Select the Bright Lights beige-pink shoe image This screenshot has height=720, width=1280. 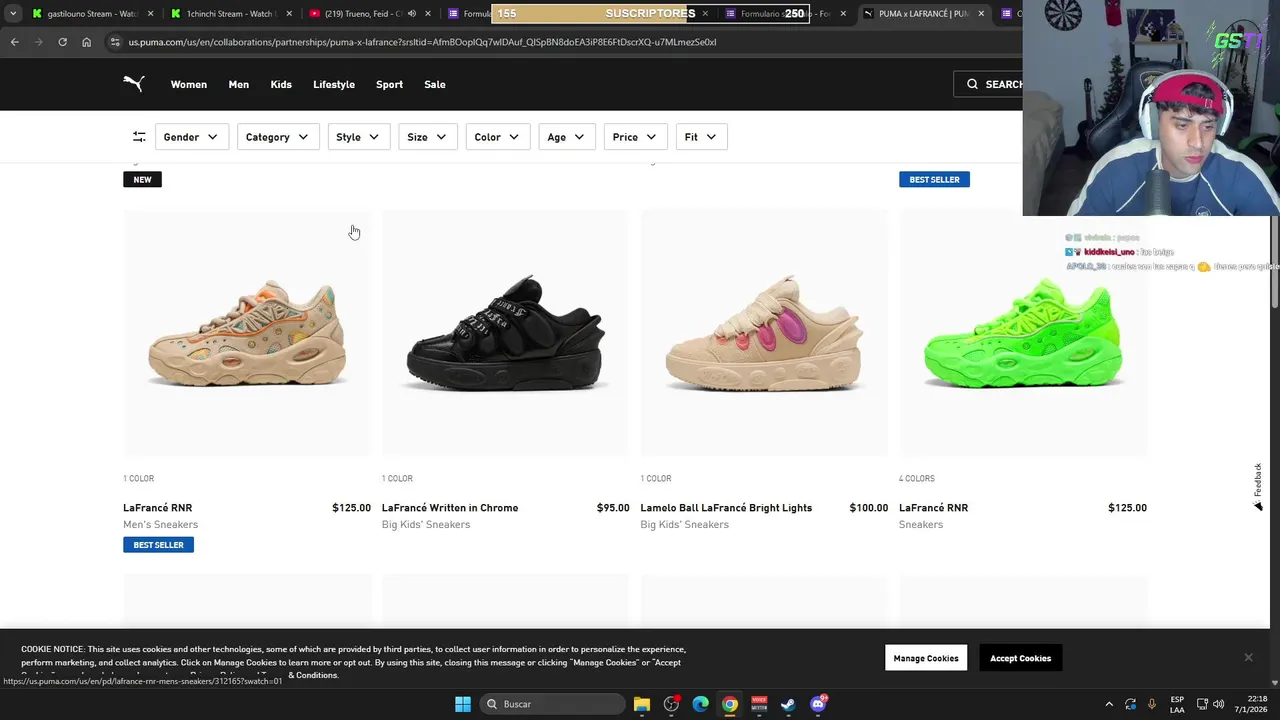coord(764,333)
